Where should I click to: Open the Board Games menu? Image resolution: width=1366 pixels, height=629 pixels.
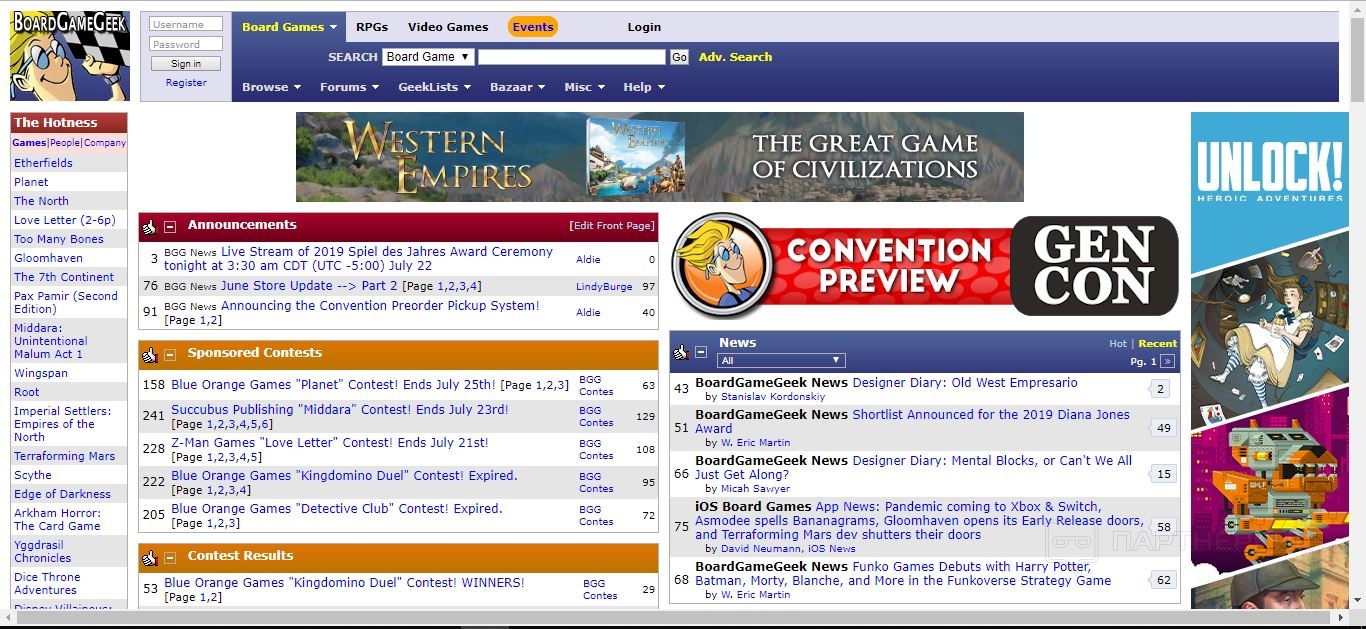pyautogui.click(x=289, y=27)
